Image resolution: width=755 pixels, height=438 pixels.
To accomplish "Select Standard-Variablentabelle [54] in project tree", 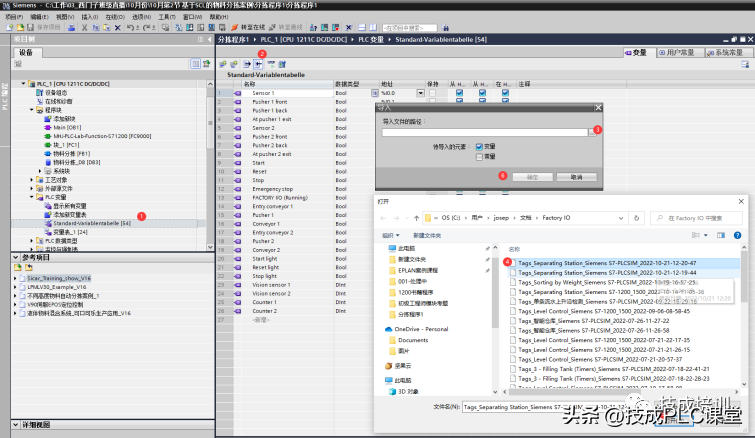I will pos(91,223).
